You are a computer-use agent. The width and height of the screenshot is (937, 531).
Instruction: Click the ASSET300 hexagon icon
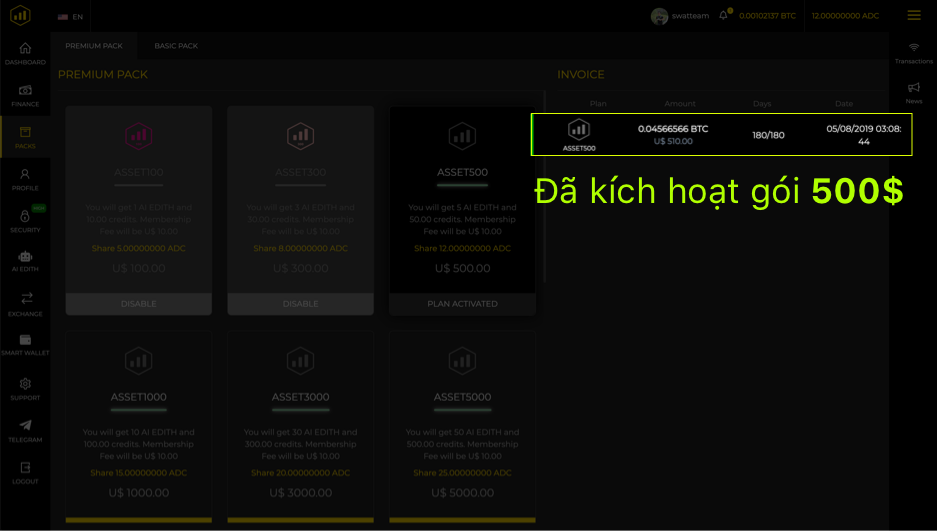tap(301, 136)
